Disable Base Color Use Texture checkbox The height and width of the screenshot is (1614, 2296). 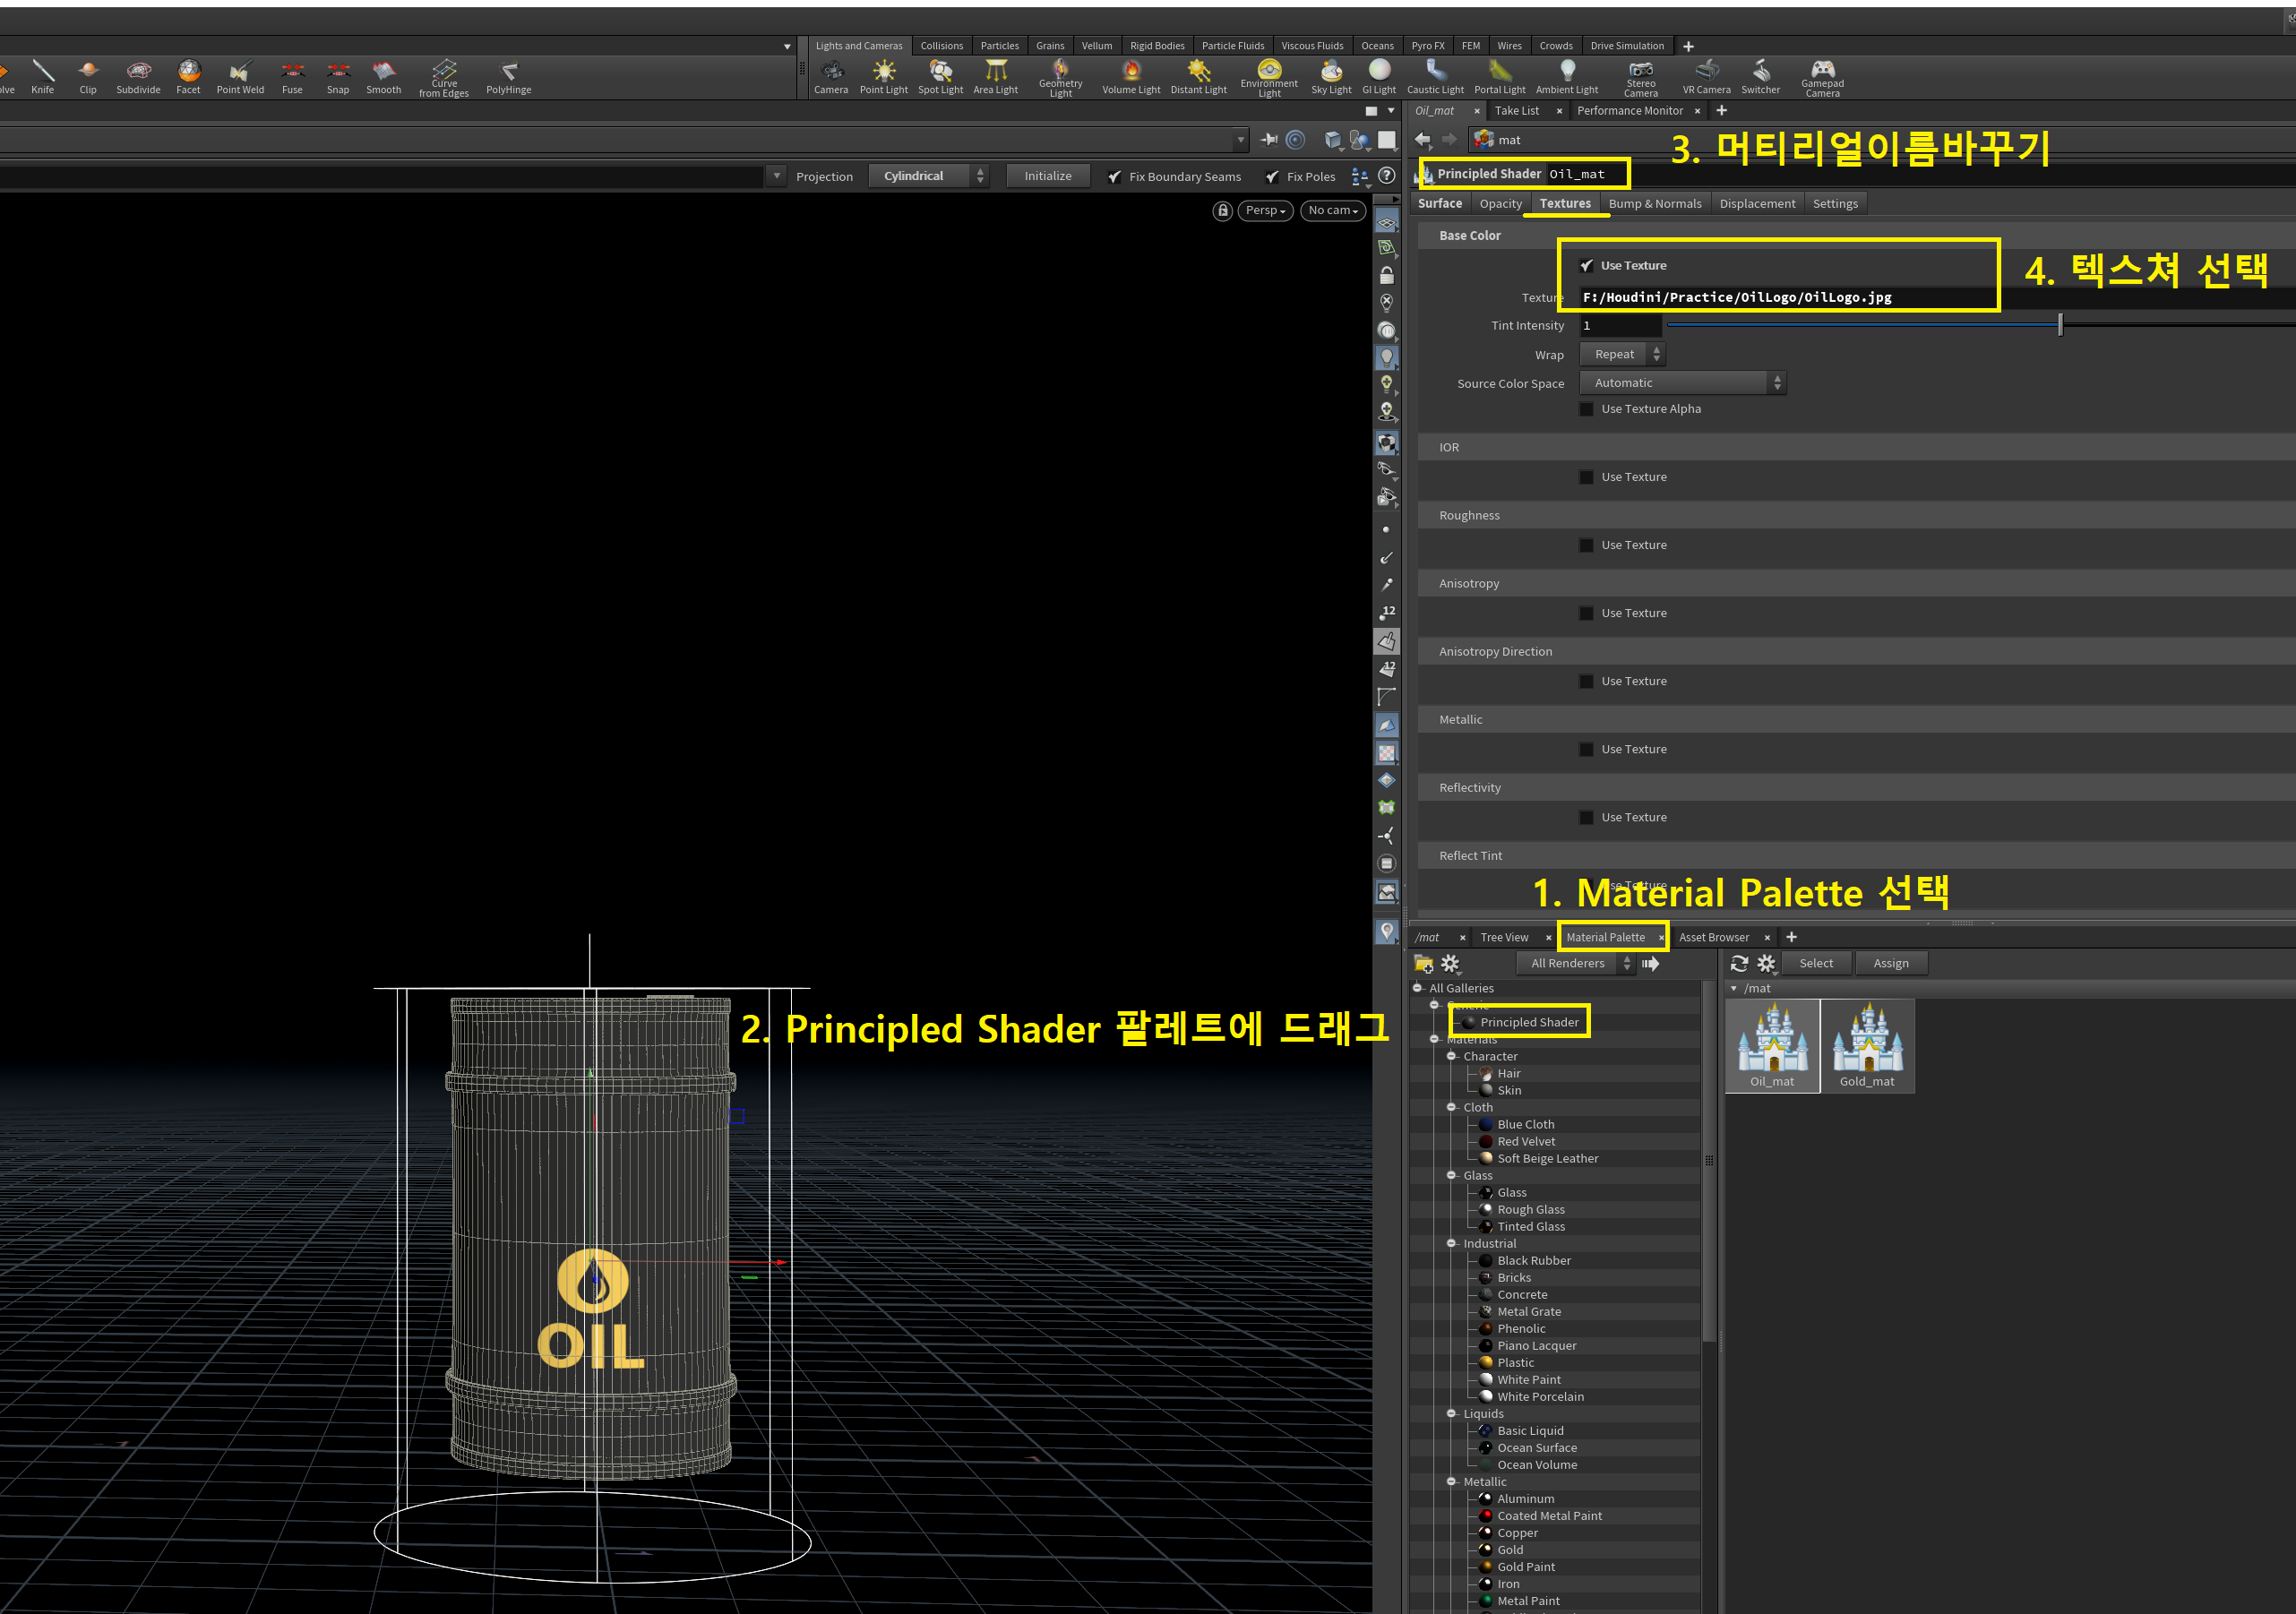click(x=1586, y=266)
